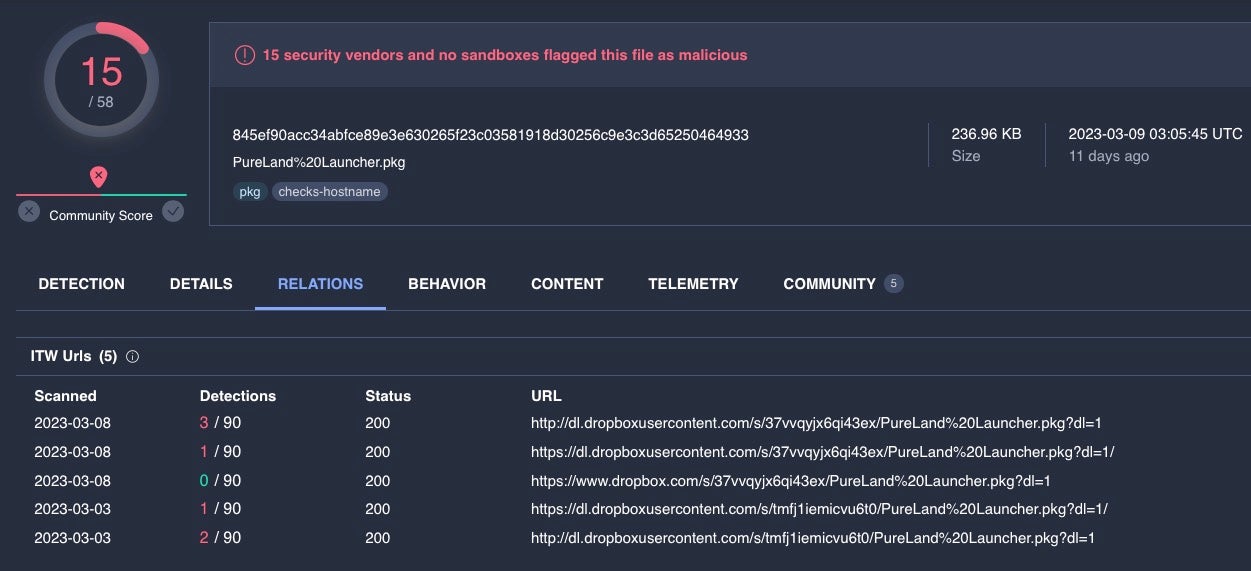Select the Relations tab

click(320, 284)
